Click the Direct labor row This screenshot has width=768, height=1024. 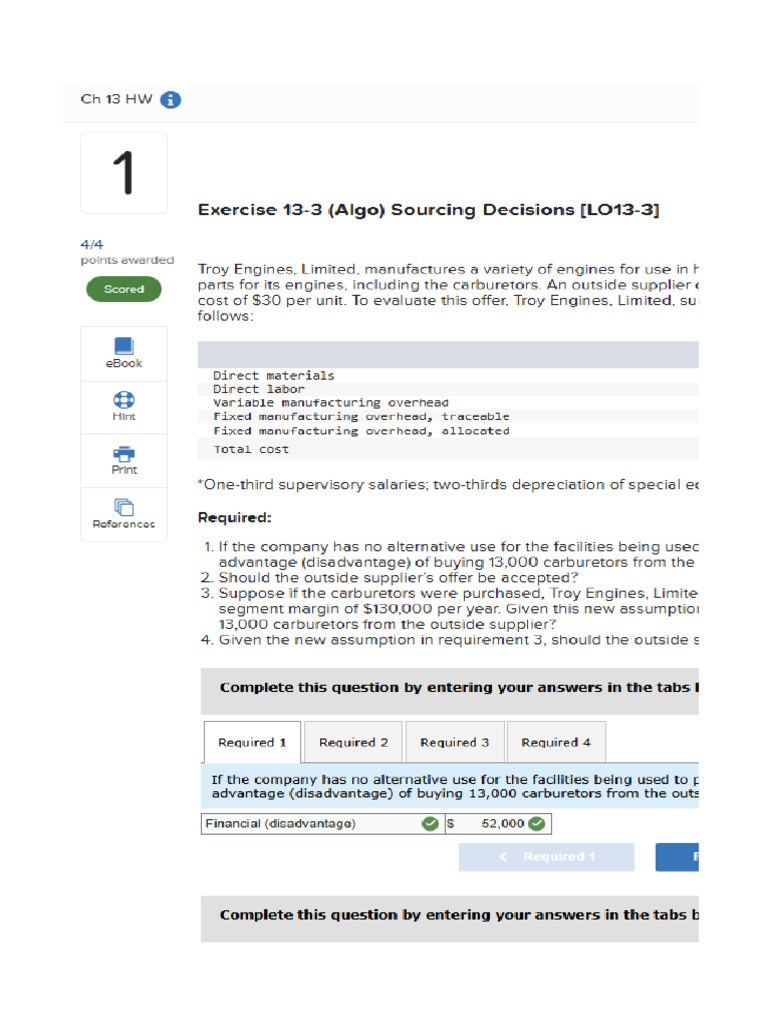coord(448,389)
